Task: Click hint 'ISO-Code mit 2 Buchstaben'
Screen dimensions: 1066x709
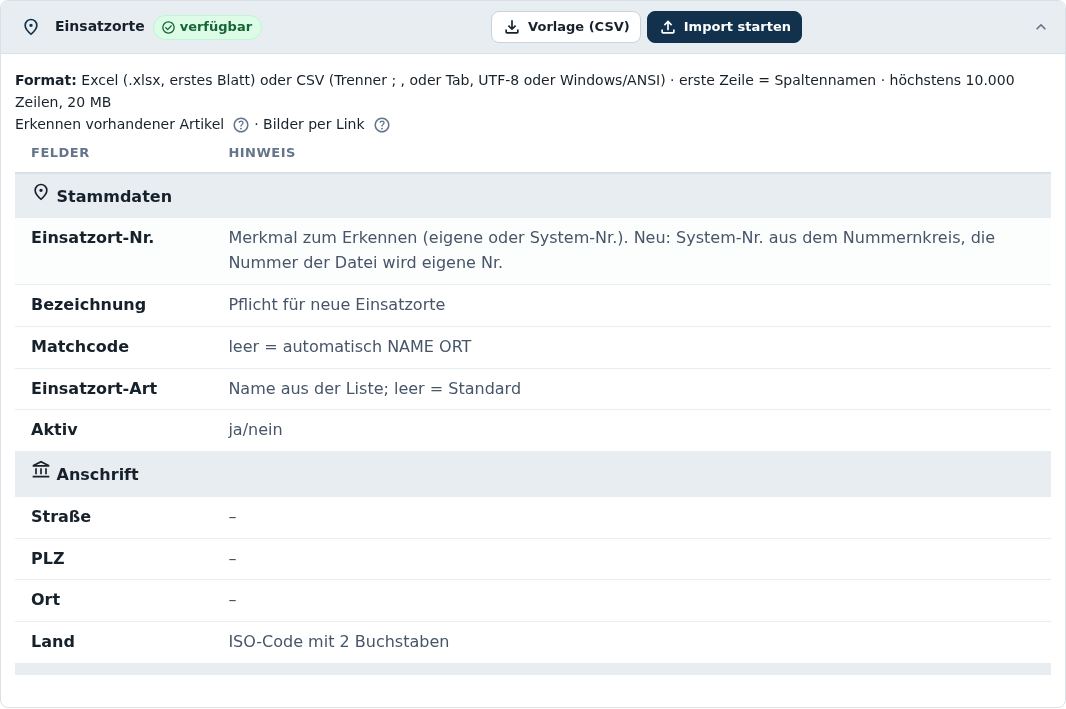Action: tap(339, 642)
